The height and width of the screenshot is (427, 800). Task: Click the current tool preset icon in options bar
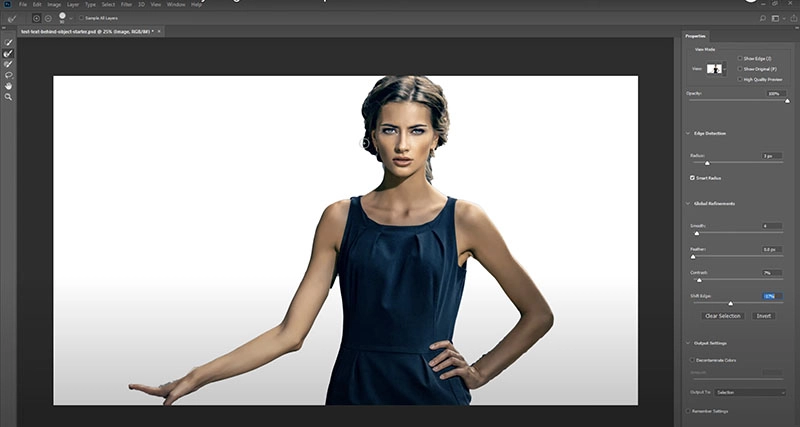tap(12, 18)
